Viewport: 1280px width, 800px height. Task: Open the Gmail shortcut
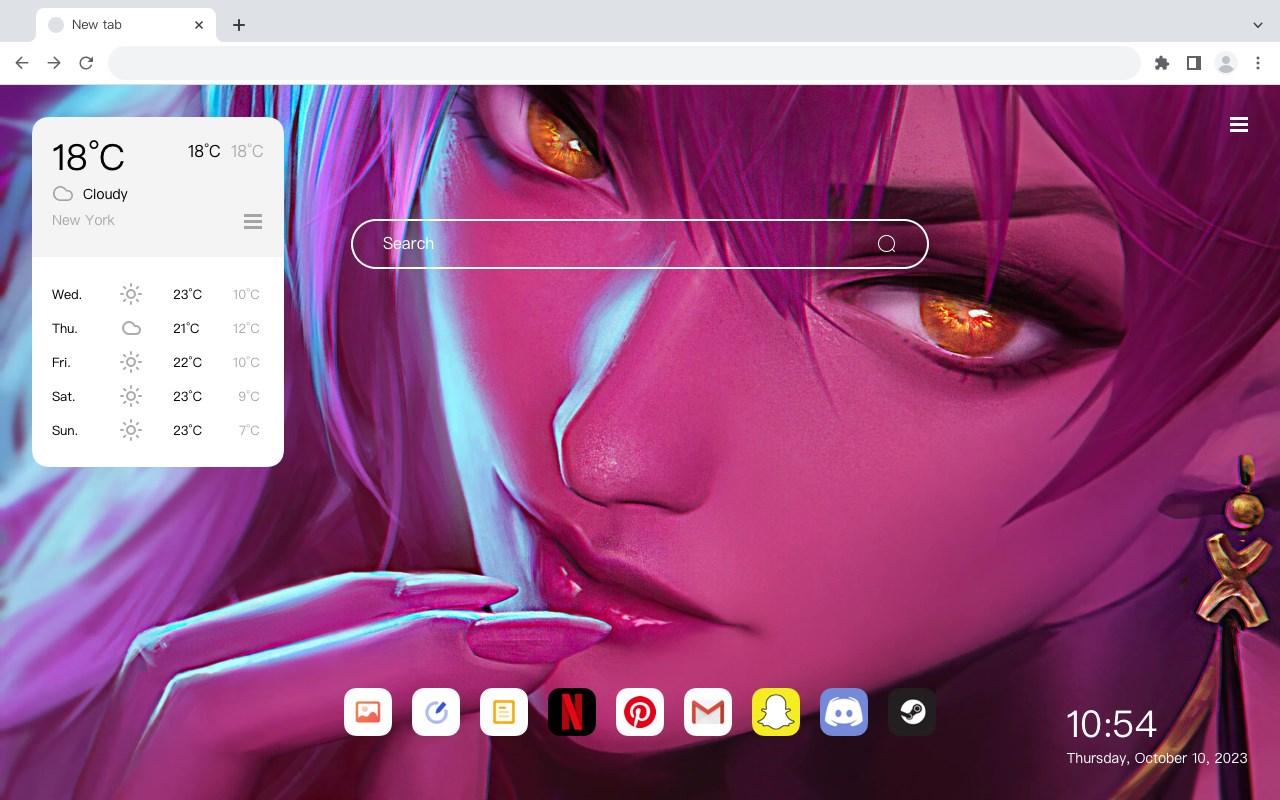[708, 712]
